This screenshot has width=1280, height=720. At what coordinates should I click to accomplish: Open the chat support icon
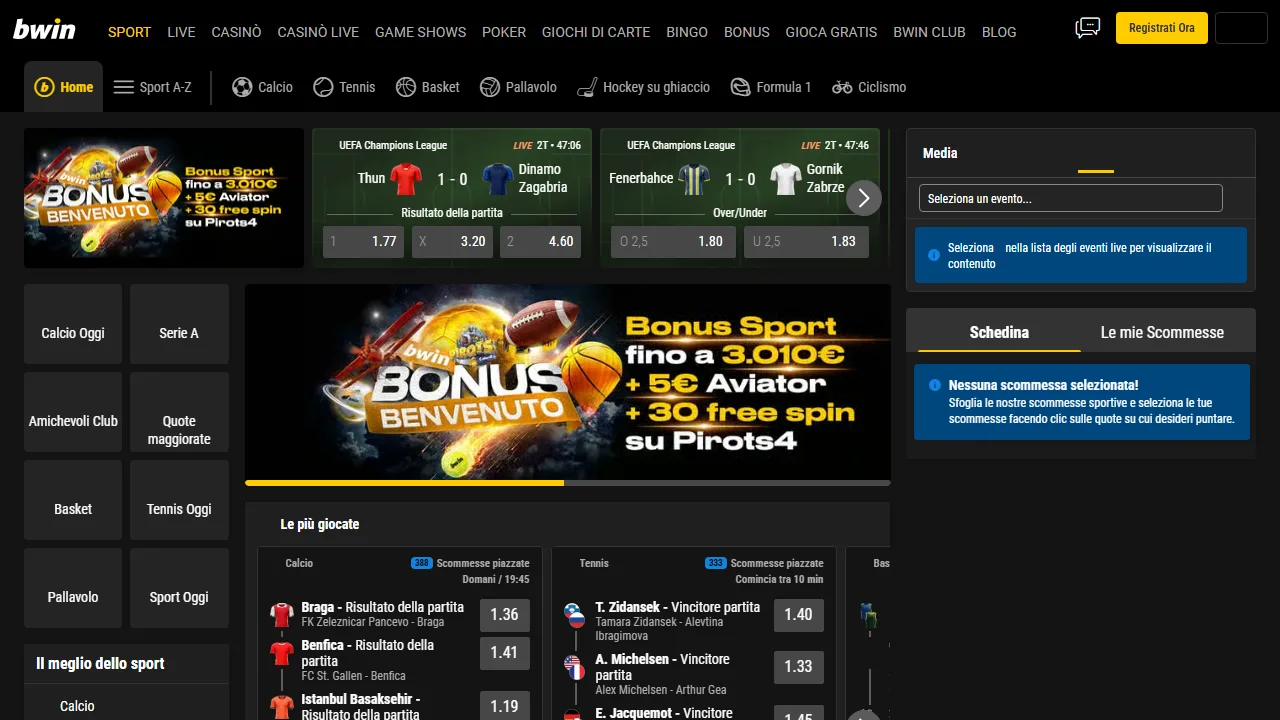coord(1087,28)
